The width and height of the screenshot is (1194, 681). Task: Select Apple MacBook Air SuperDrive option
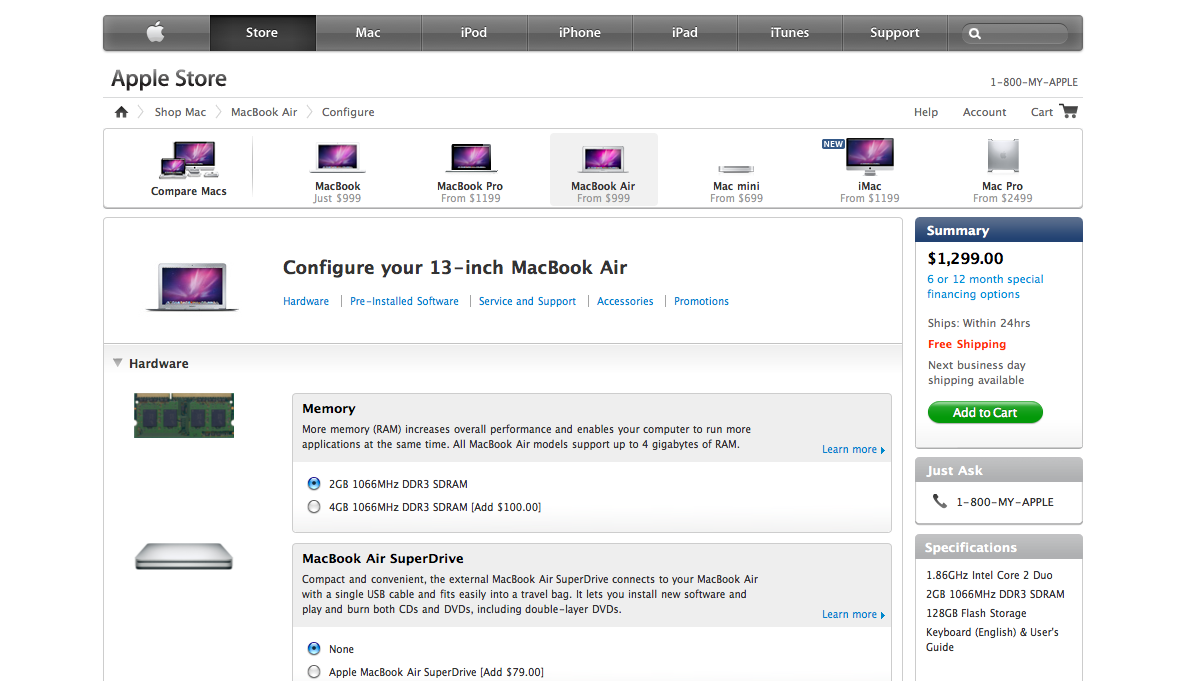pos(314,672)
